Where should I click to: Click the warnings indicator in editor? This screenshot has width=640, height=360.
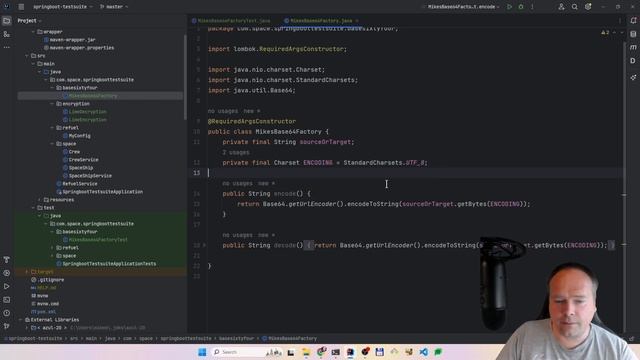click(605, 32)
